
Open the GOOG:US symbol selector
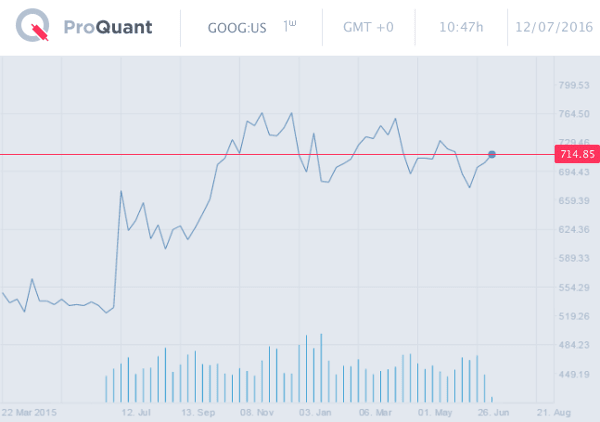(236, 27)
